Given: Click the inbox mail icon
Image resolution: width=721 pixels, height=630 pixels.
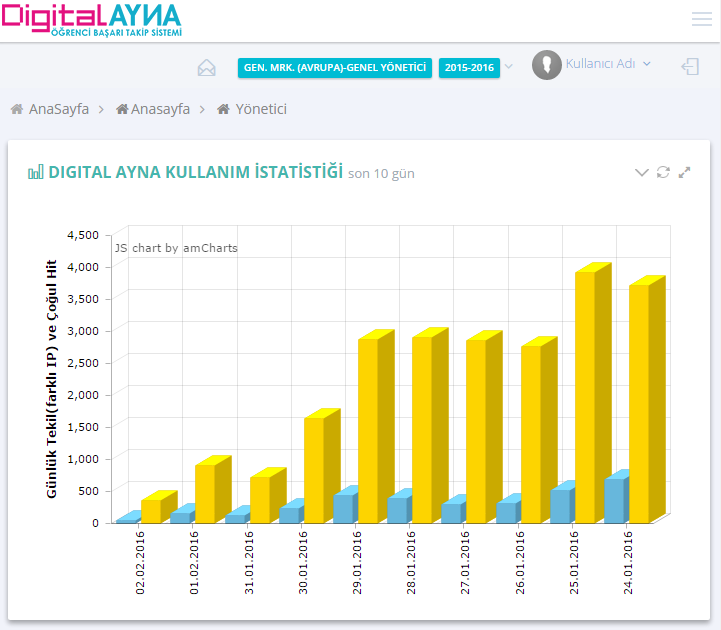Looking at the screenshot, I should coord(207,68).
